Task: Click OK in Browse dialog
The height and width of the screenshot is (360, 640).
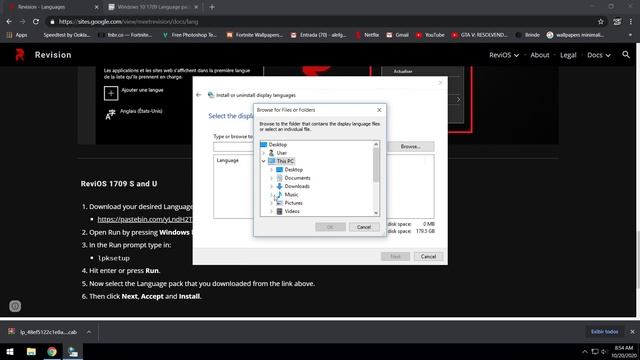Action: point(330,227)
